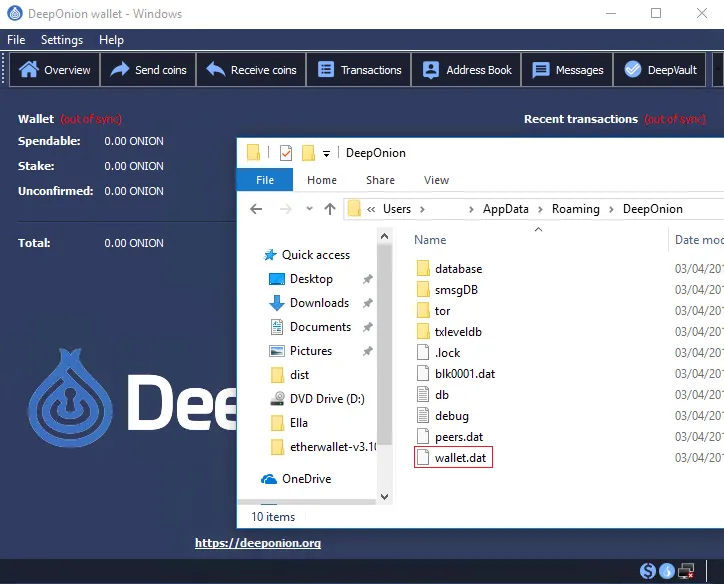This screenshot has width=724, height=584.
Task: Sort files by the Name column header
Action: [x=430, y=240]
